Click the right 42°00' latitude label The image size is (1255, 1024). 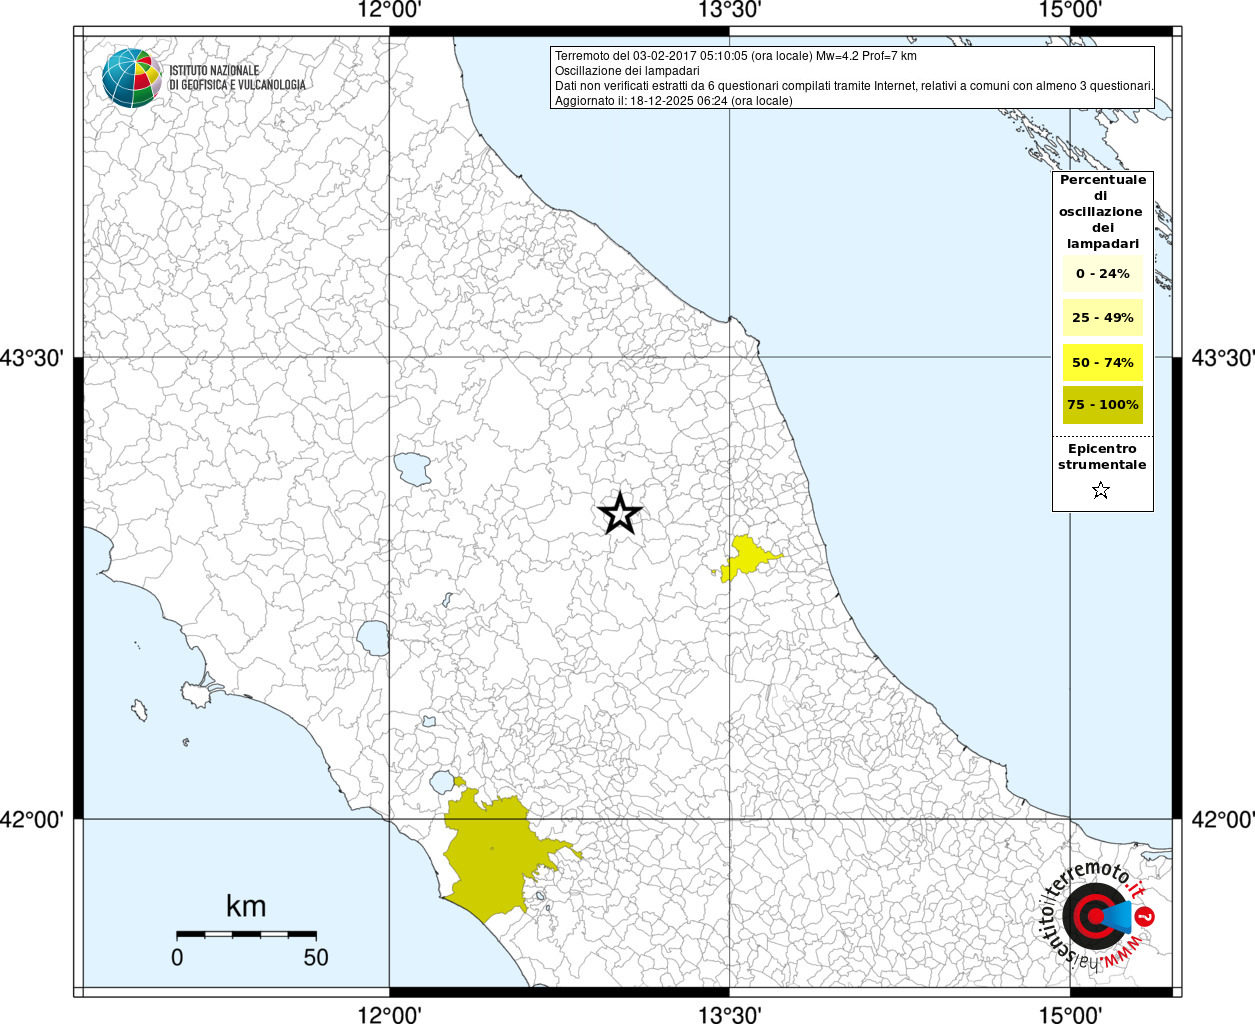1222,819
